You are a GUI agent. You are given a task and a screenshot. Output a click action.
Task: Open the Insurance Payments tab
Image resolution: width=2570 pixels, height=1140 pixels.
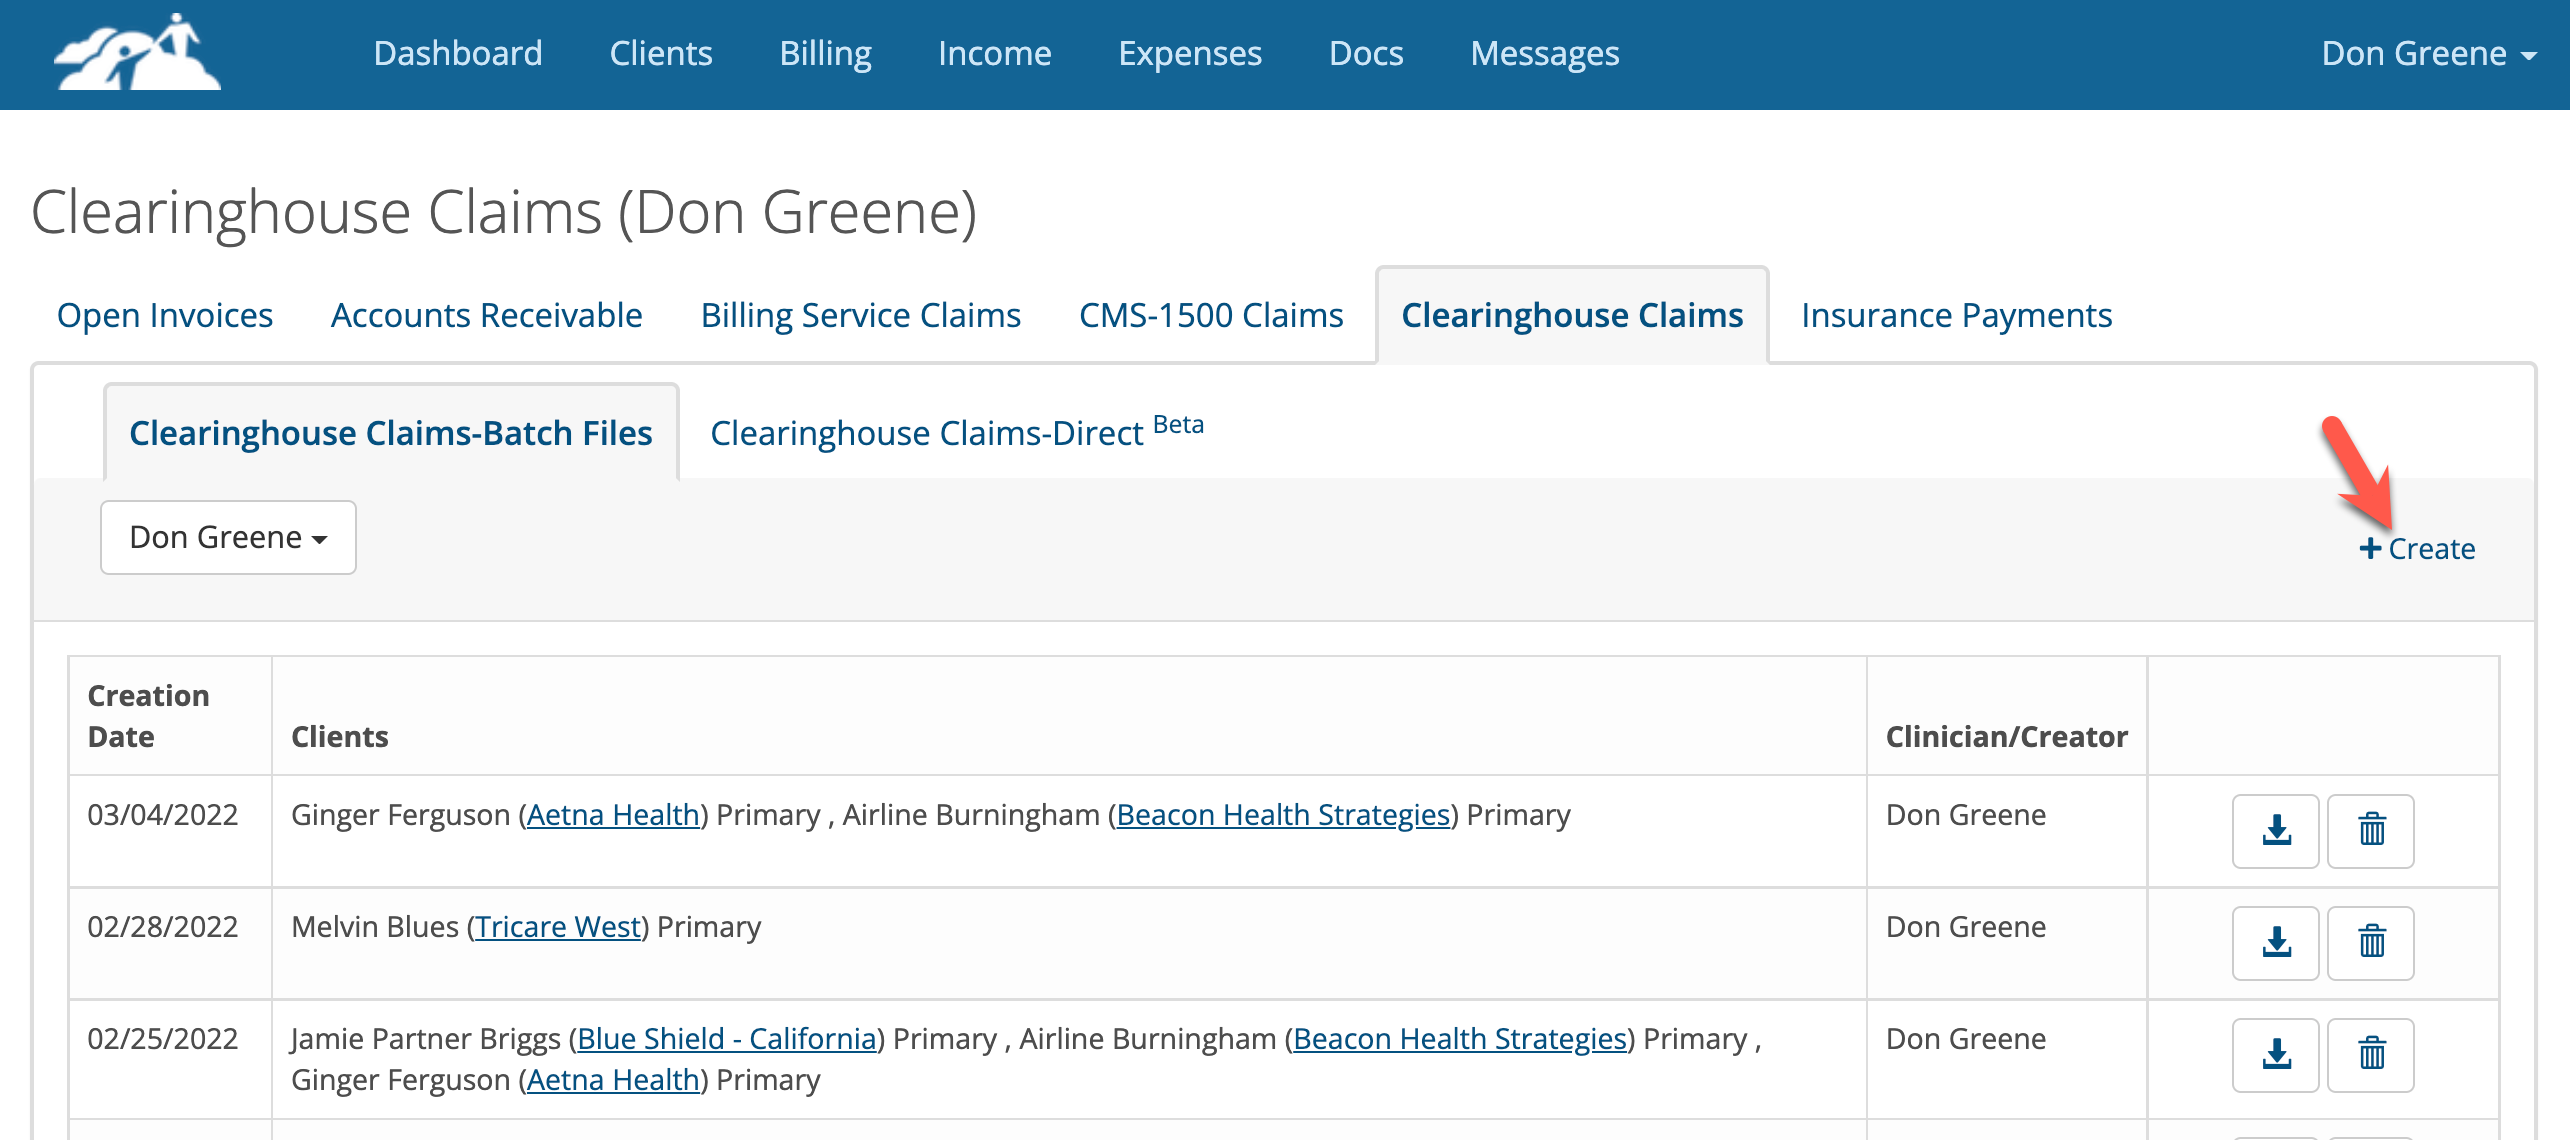[x=1956, y=315]
